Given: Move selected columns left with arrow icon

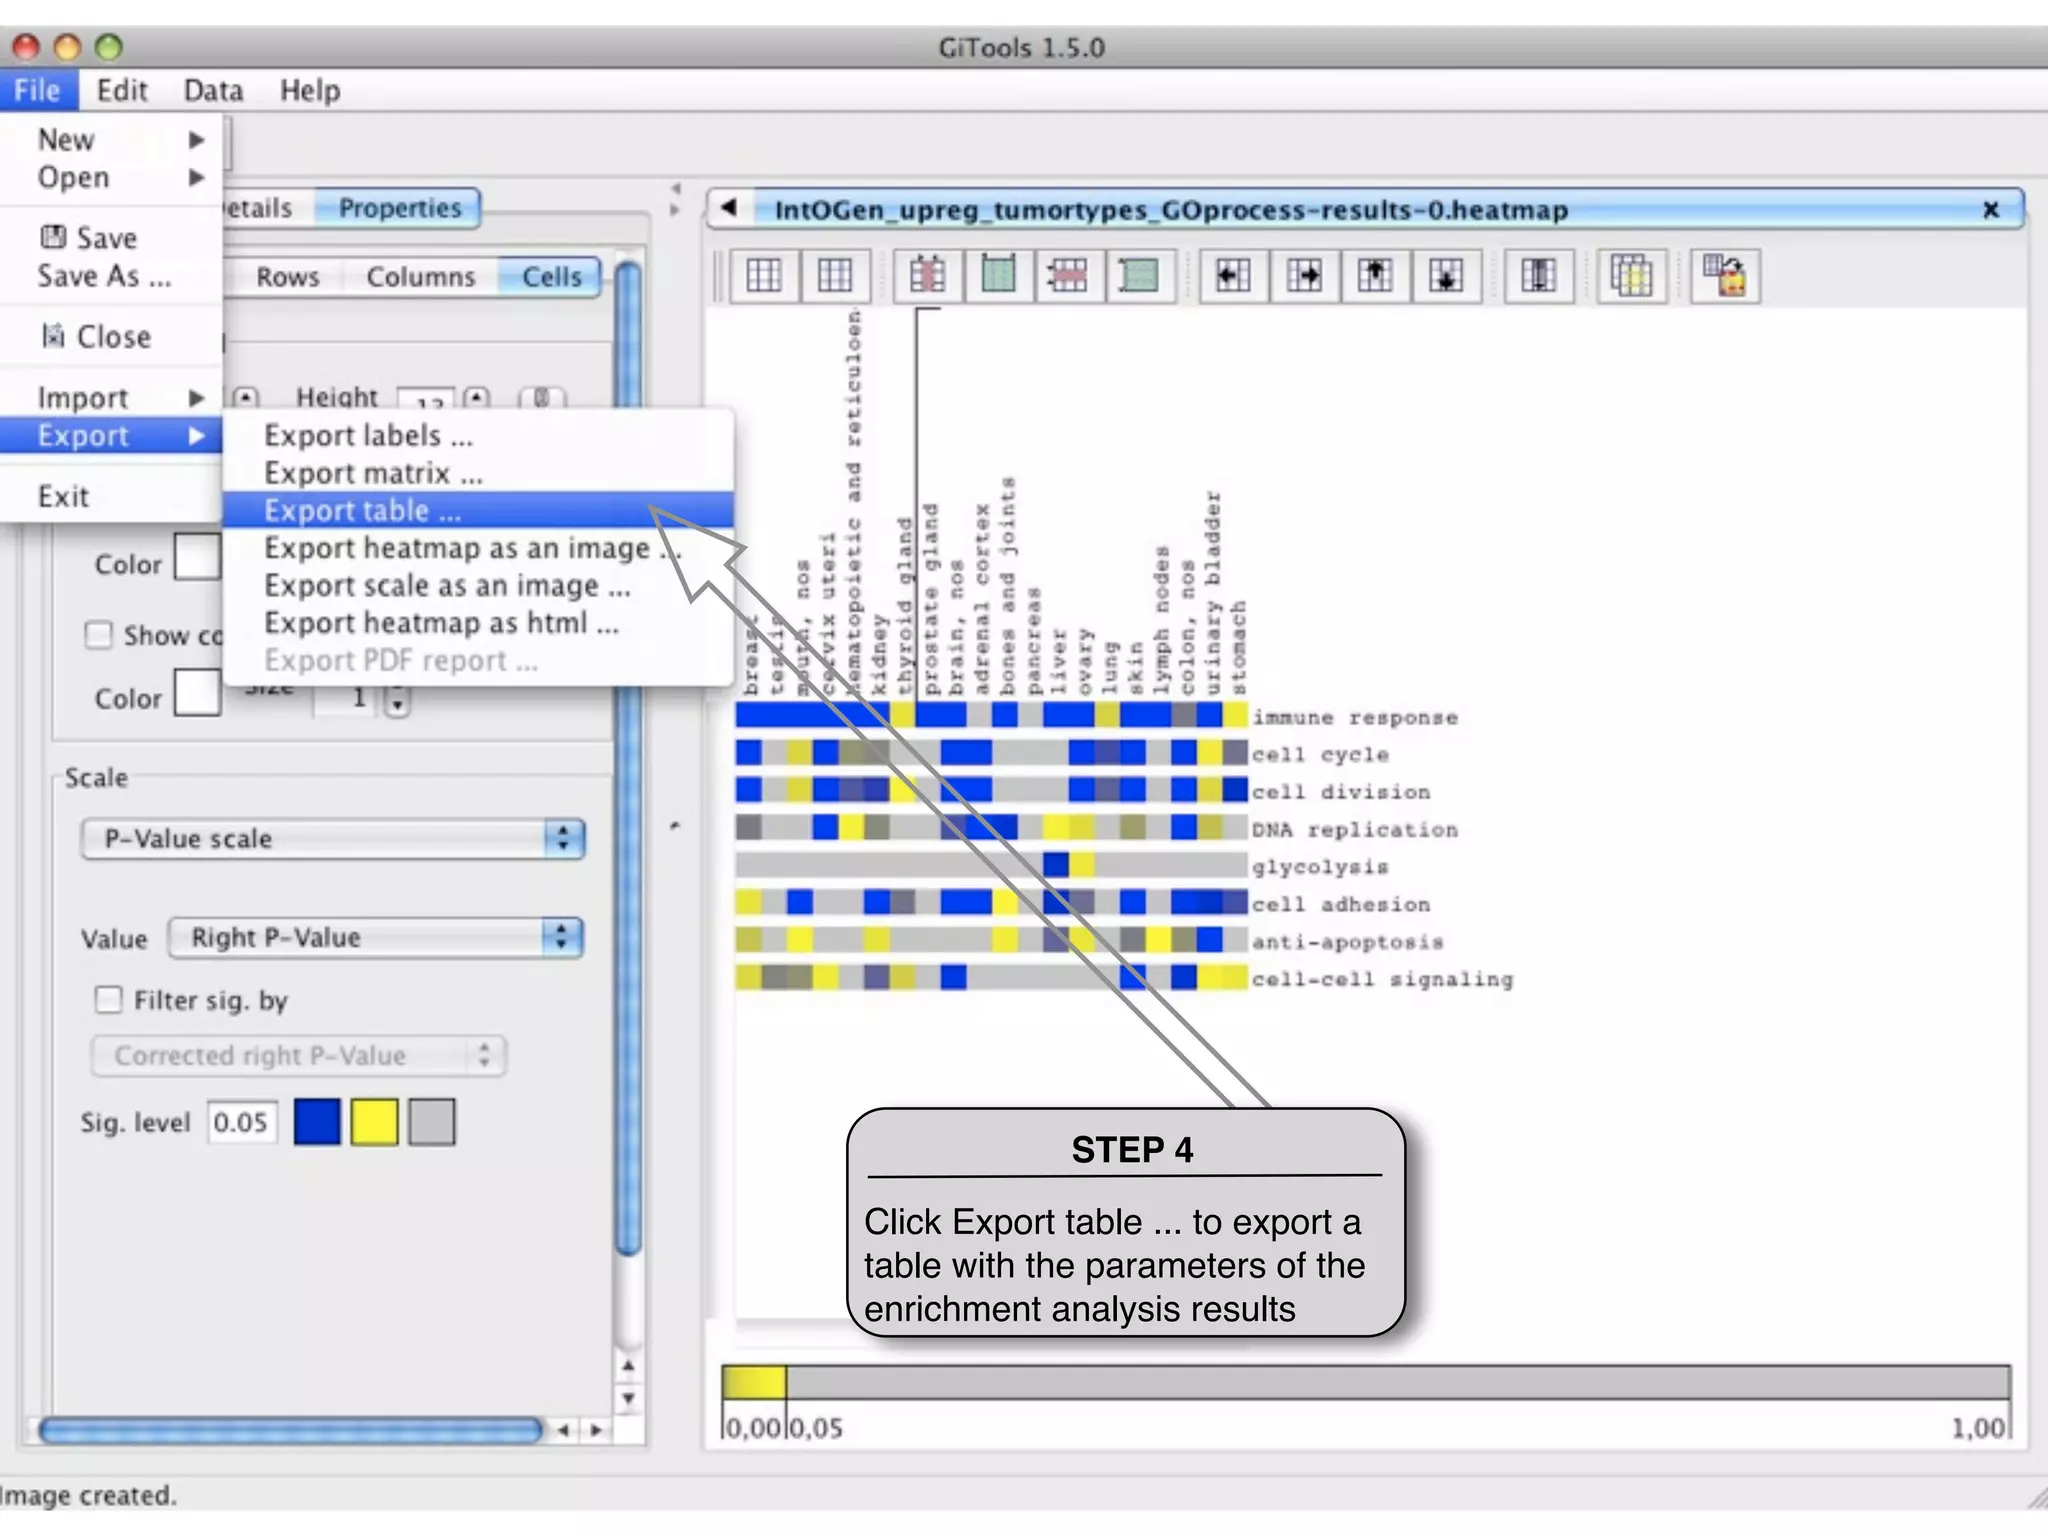Looking at the screenshot, I should (x=1232, y=275).
